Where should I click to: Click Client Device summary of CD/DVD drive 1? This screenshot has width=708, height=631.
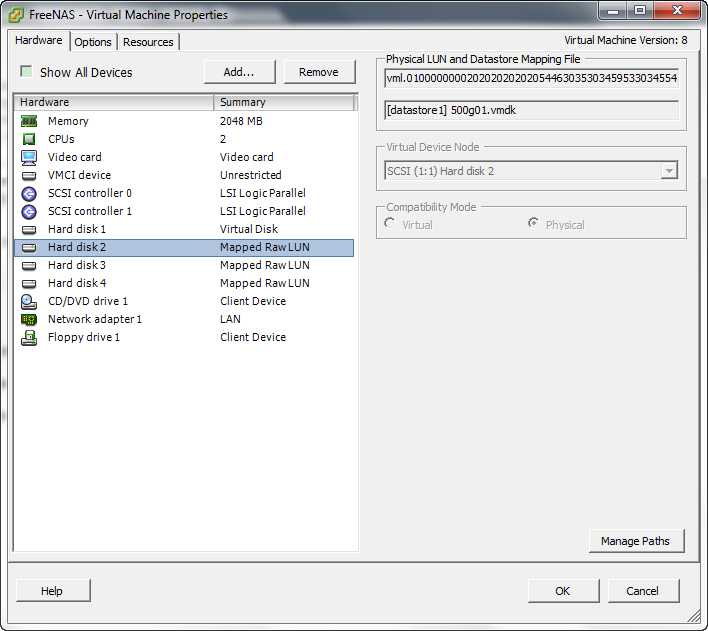point(253,301)
